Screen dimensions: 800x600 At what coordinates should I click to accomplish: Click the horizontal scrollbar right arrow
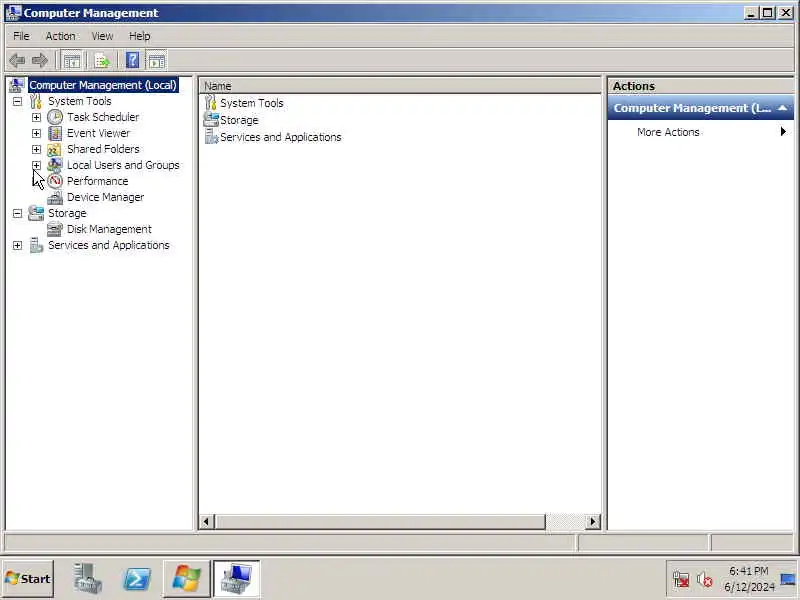coord(593,521)
